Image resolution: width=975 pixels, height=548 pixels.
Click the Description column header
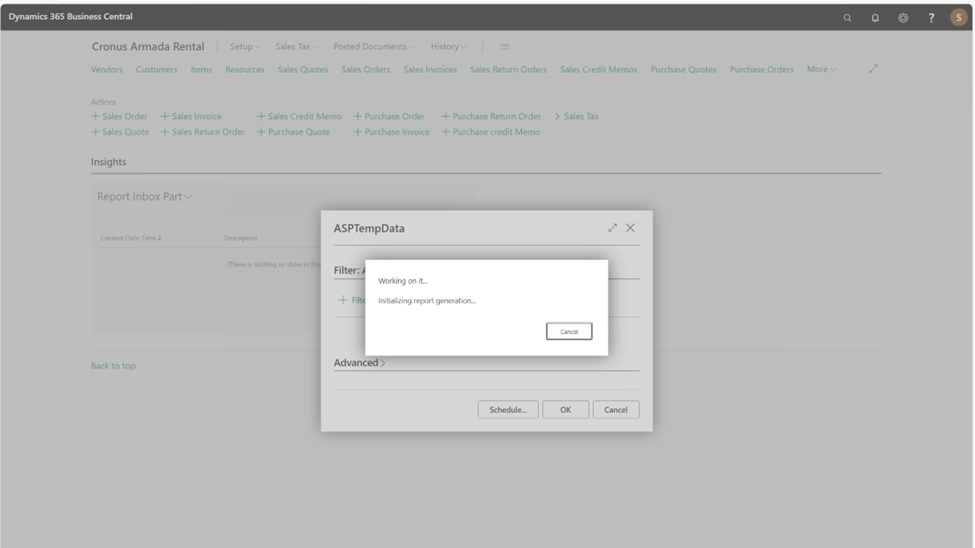pos(241,238)
